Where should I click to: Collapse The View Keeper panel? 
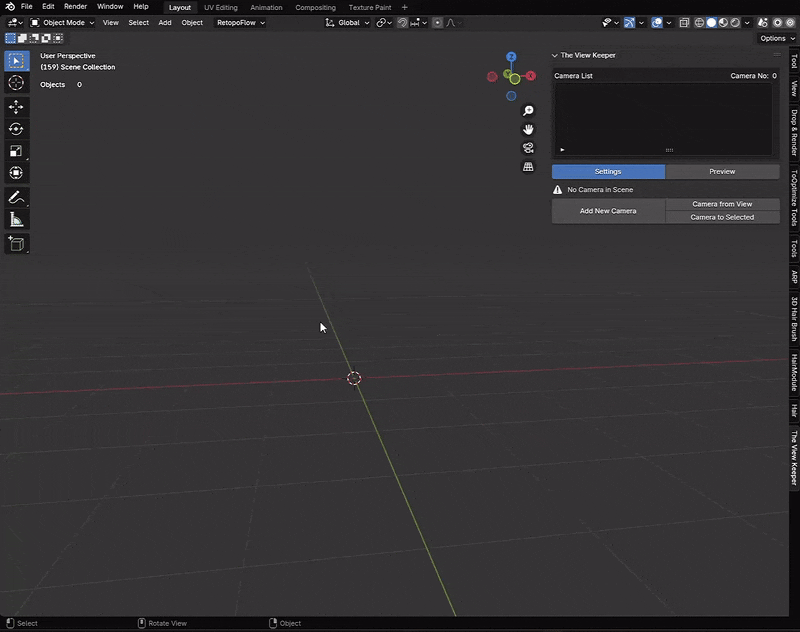click(x=555, y=55)
